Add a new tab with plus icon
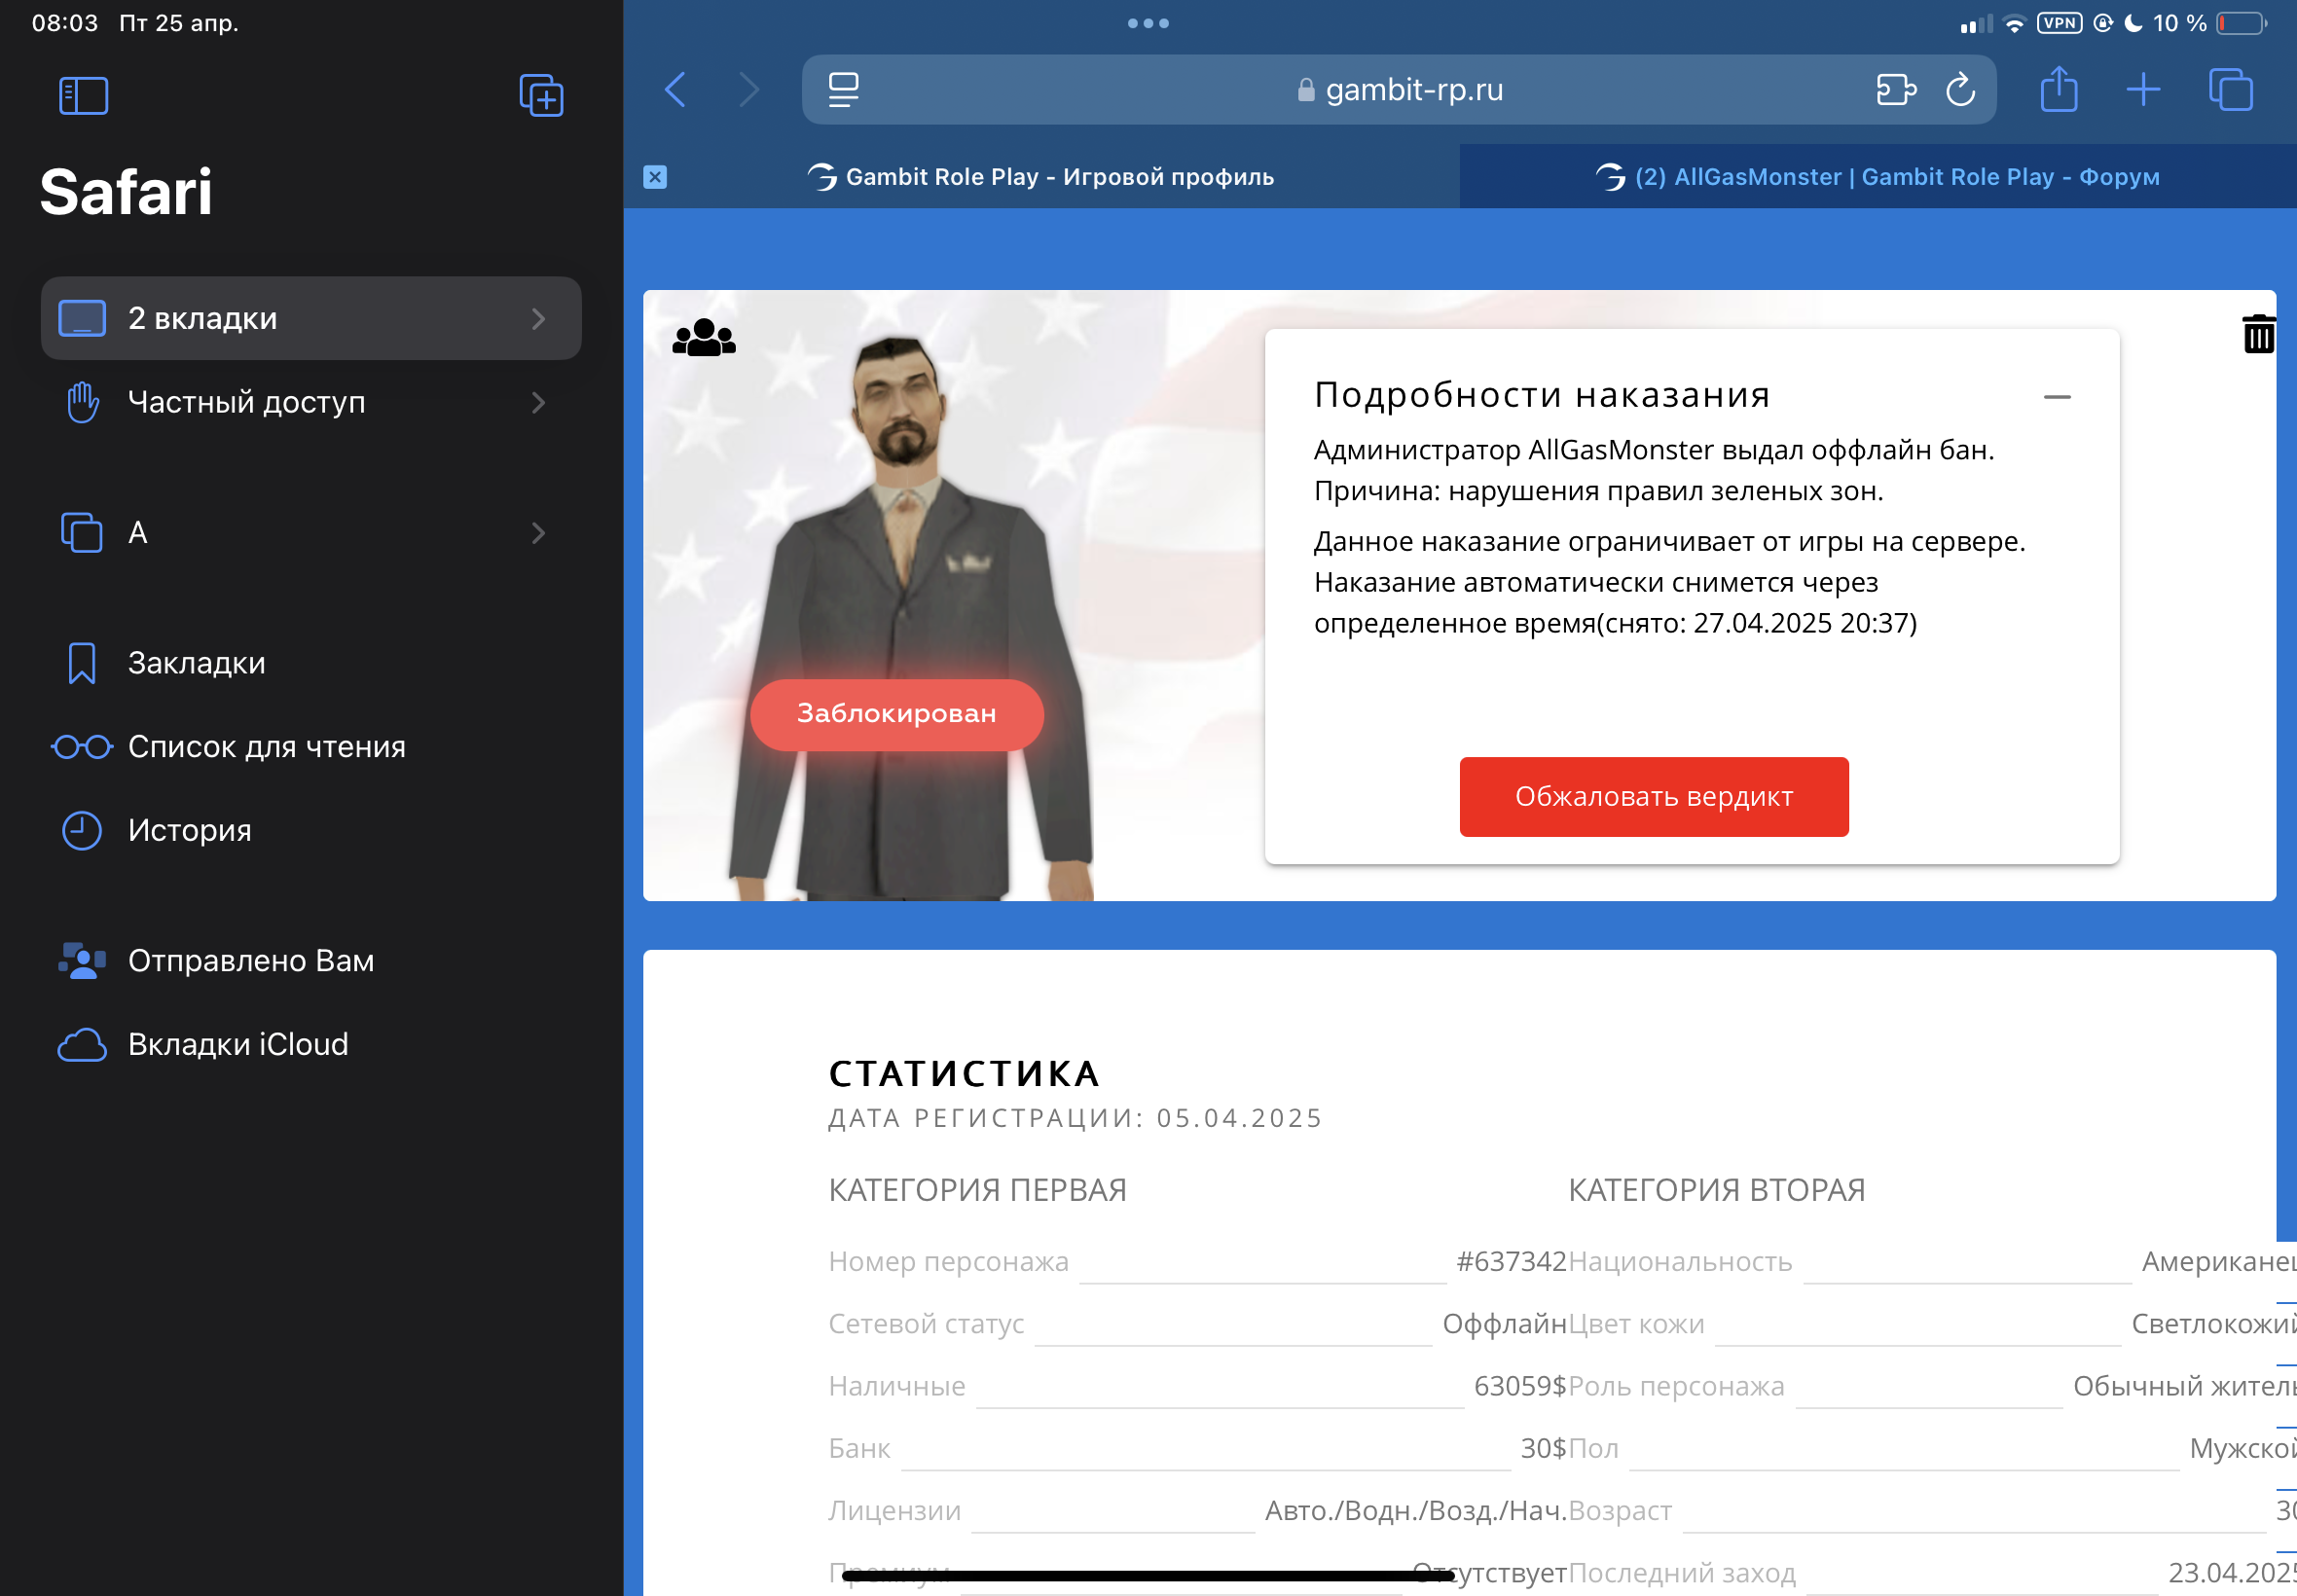 point(2142,90)
